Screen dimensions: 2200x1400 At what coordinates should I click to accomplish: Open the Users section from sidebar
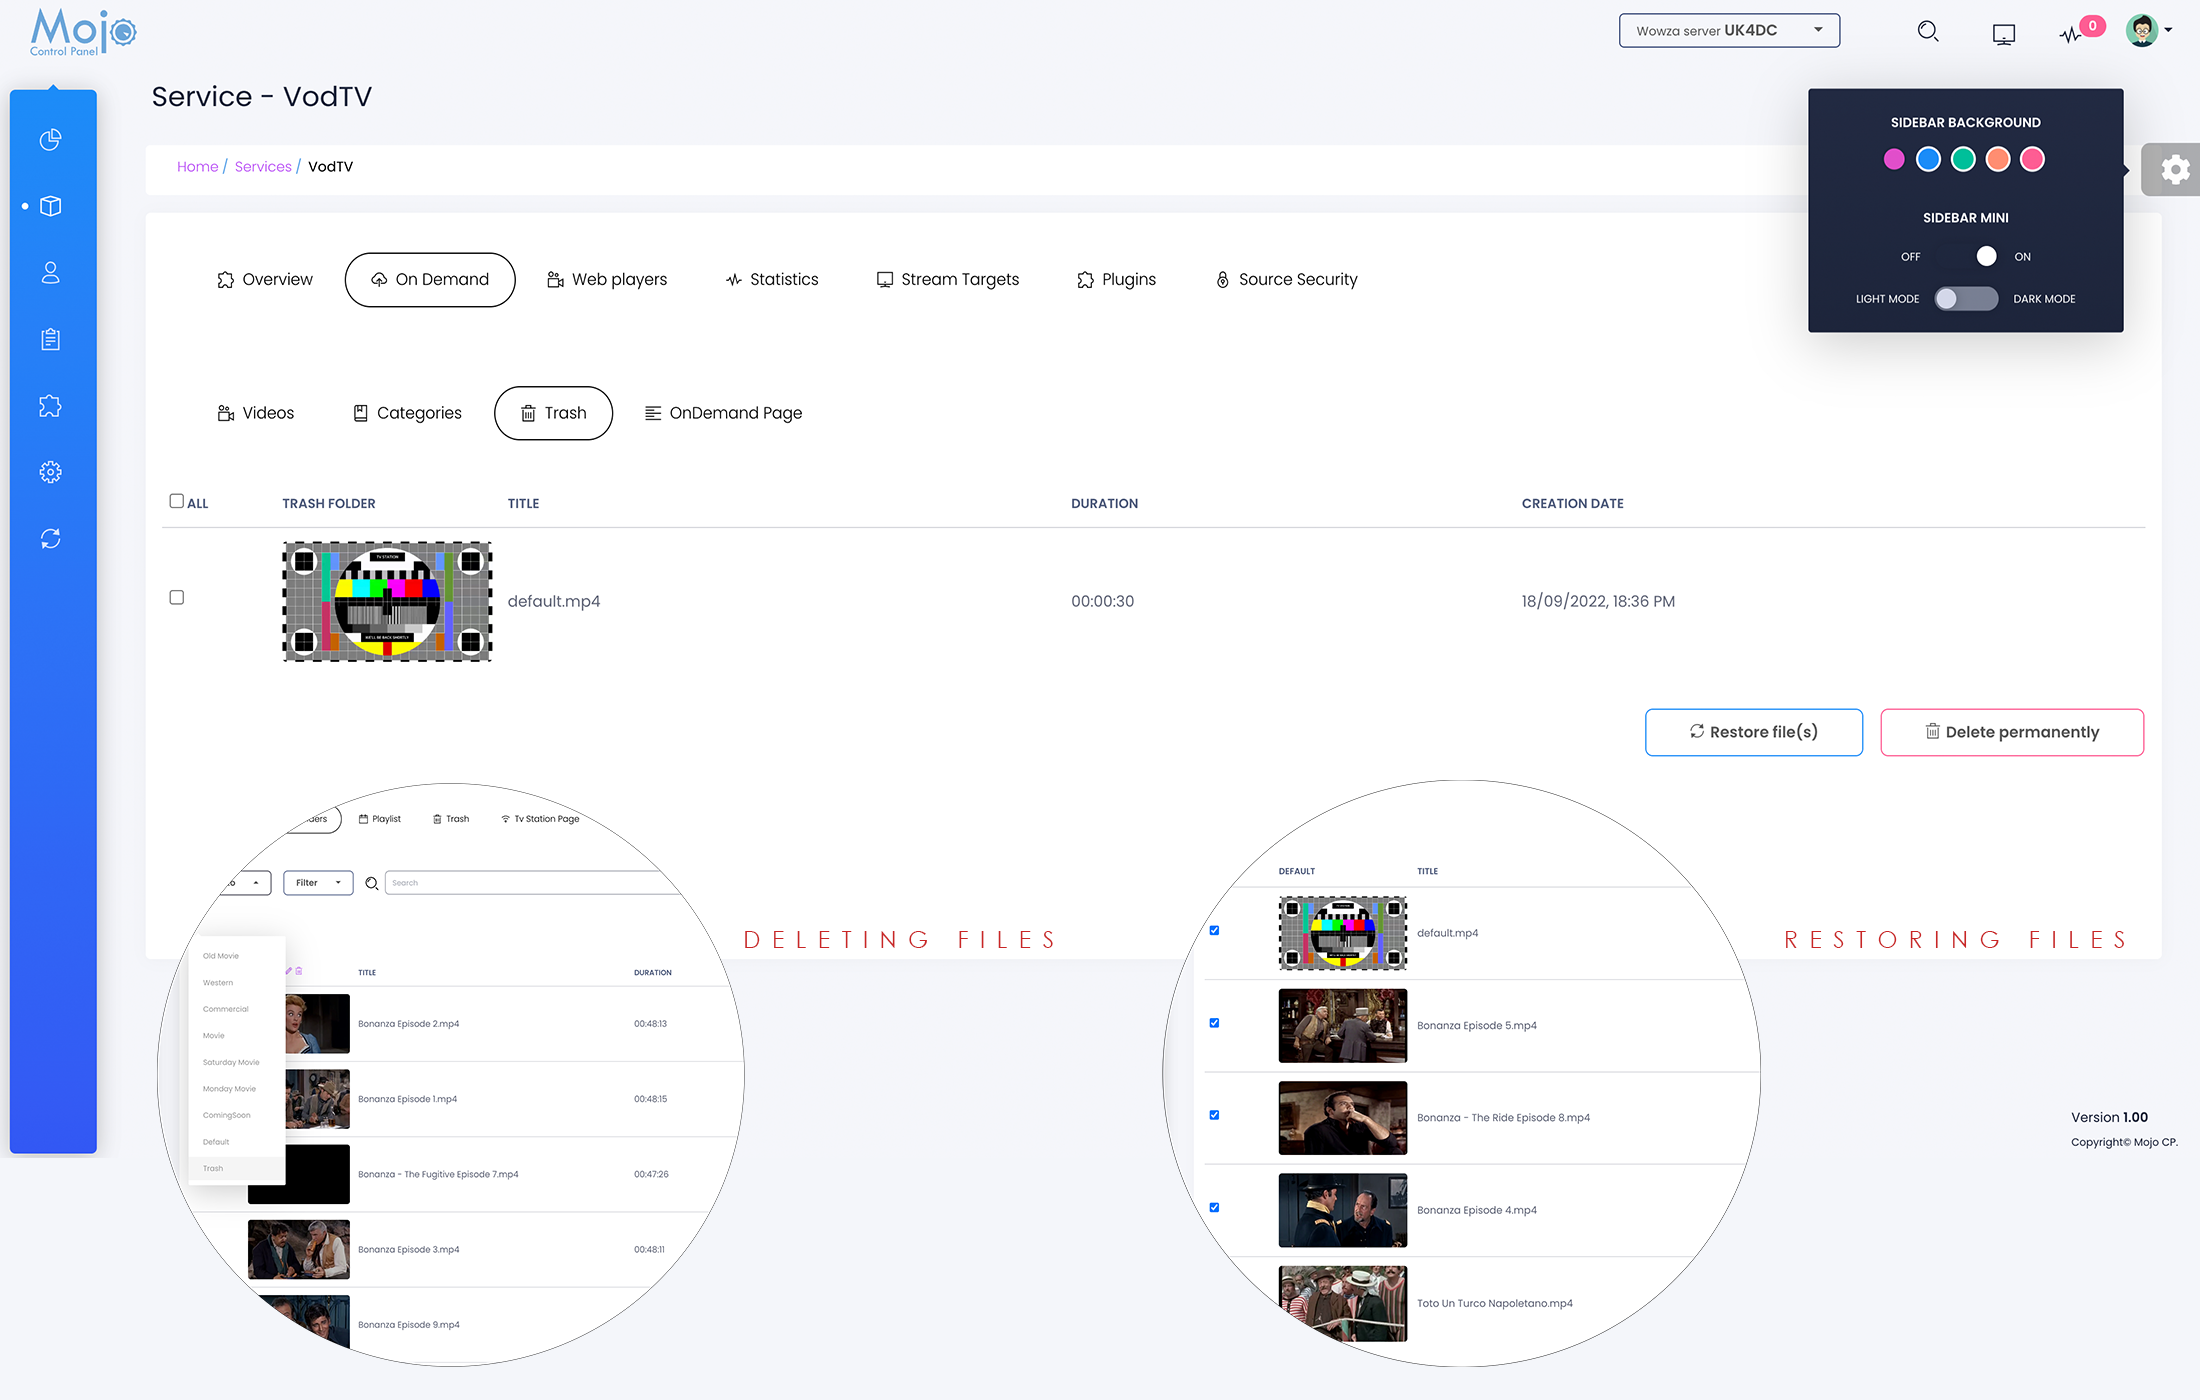51,272
